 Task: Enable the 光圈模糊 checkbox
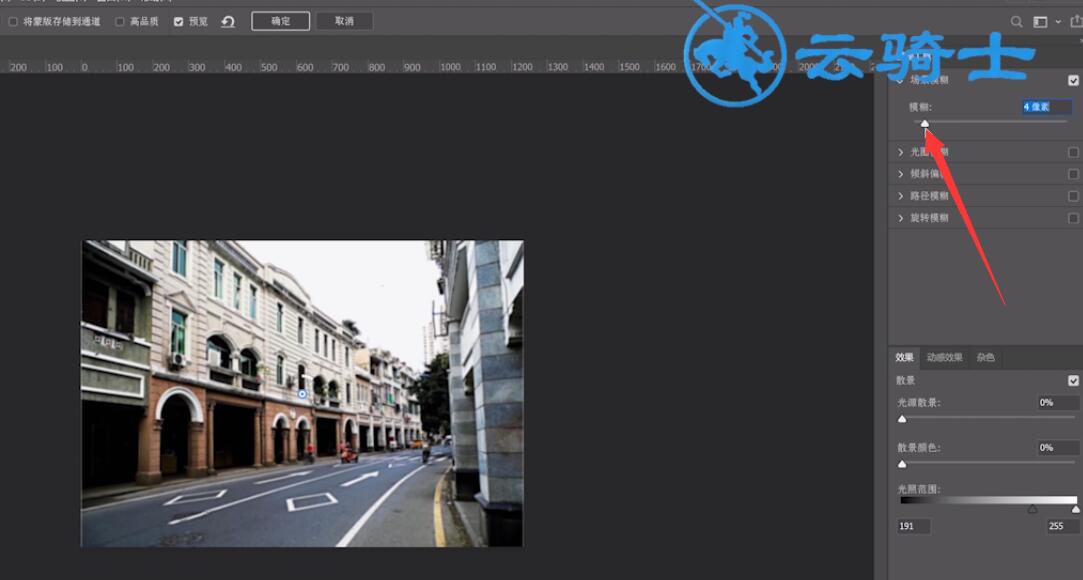(1073, 152)
